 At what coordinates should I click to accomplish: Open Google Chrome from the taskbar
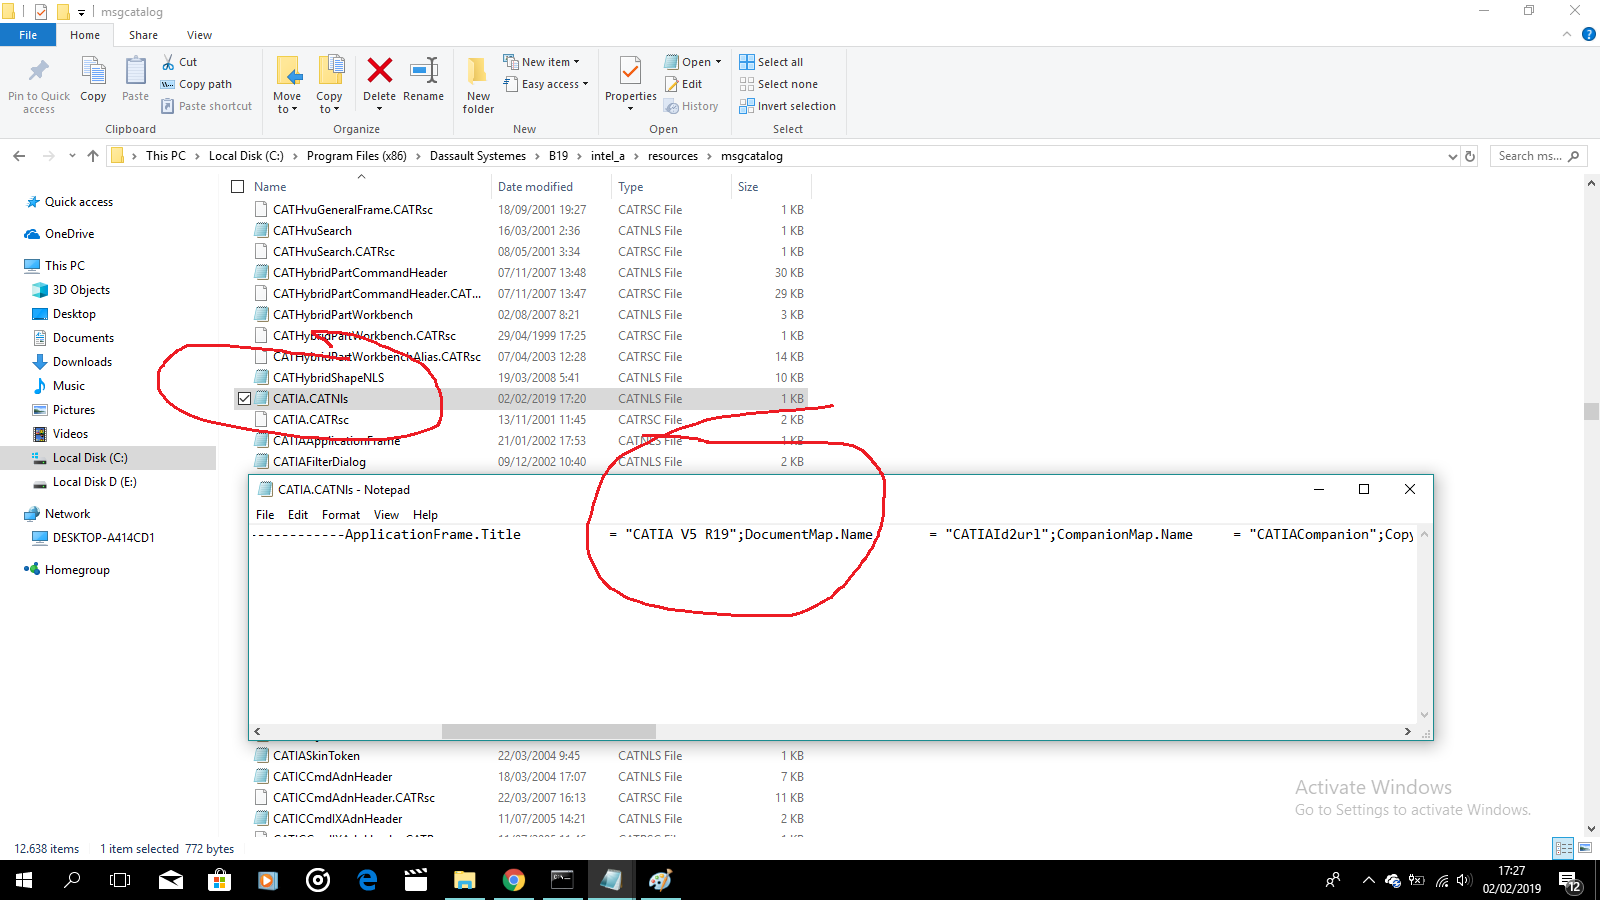(514, 880)
